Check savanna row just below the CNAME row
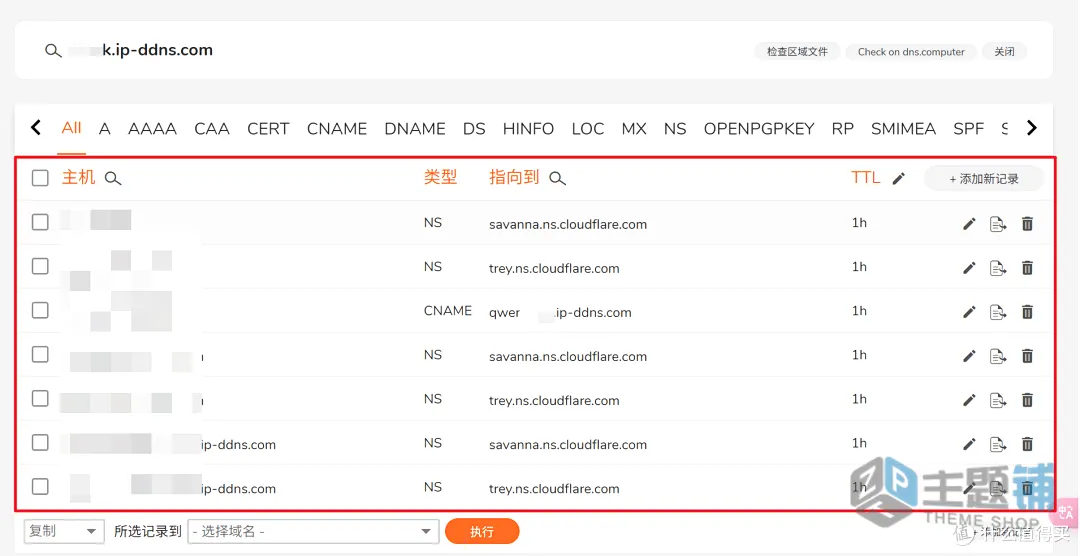Screen dimensions: 1080x556 [40, 354]
